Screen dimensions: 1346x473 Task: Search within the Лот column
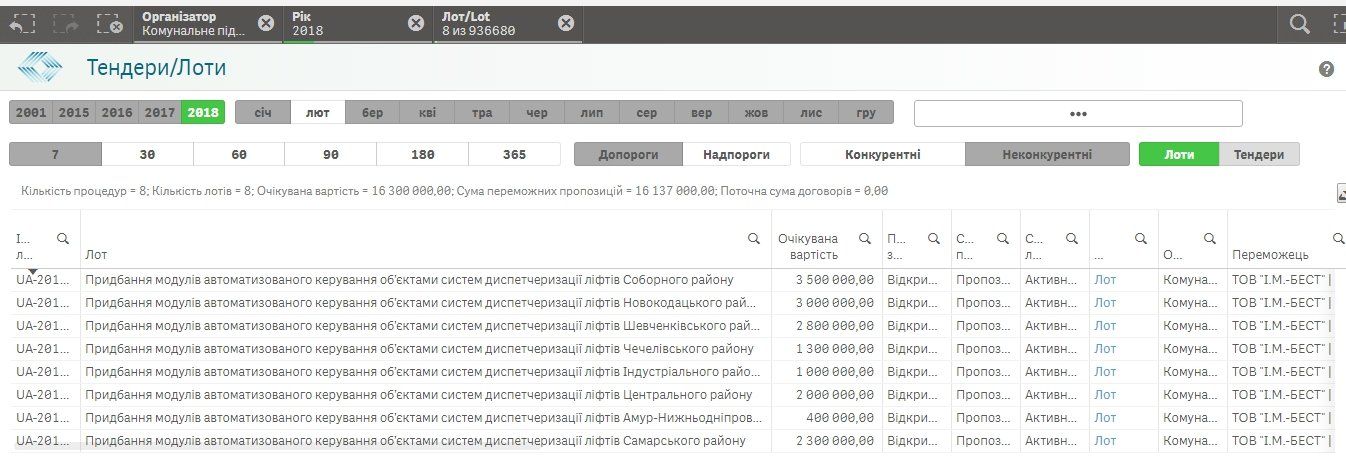click(755, 239)
